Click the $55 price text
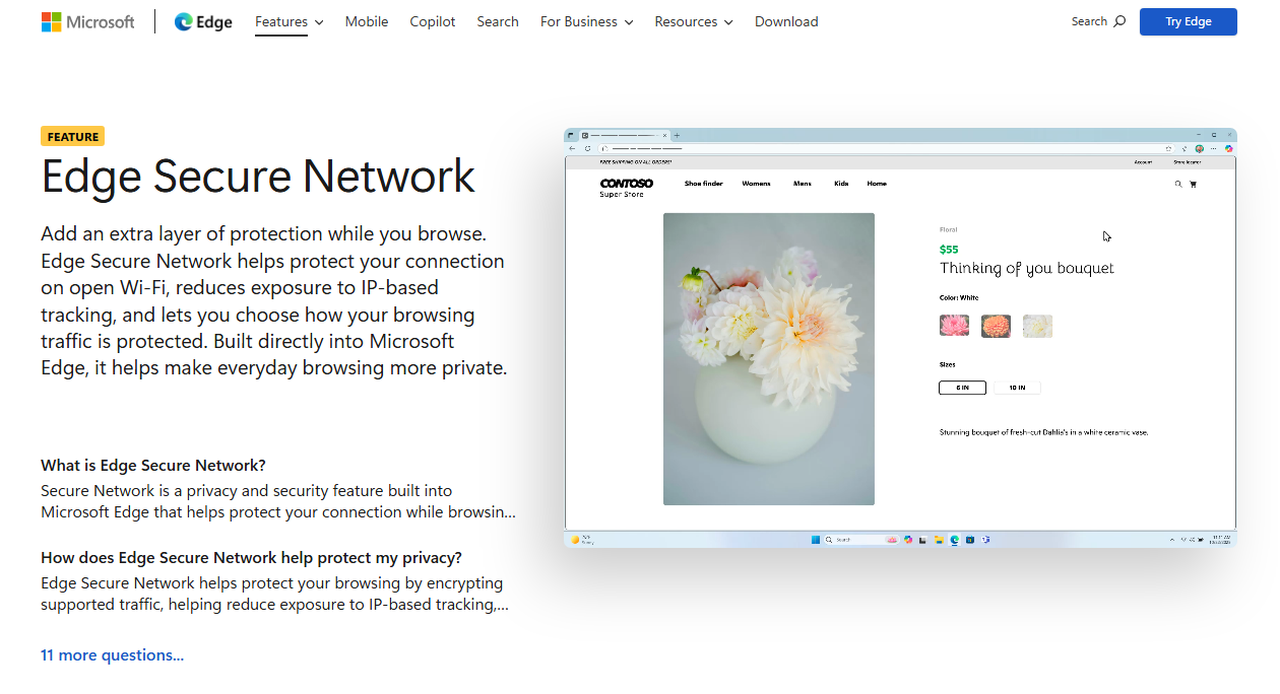This screenshot has height=694, width=1280. 949,249
